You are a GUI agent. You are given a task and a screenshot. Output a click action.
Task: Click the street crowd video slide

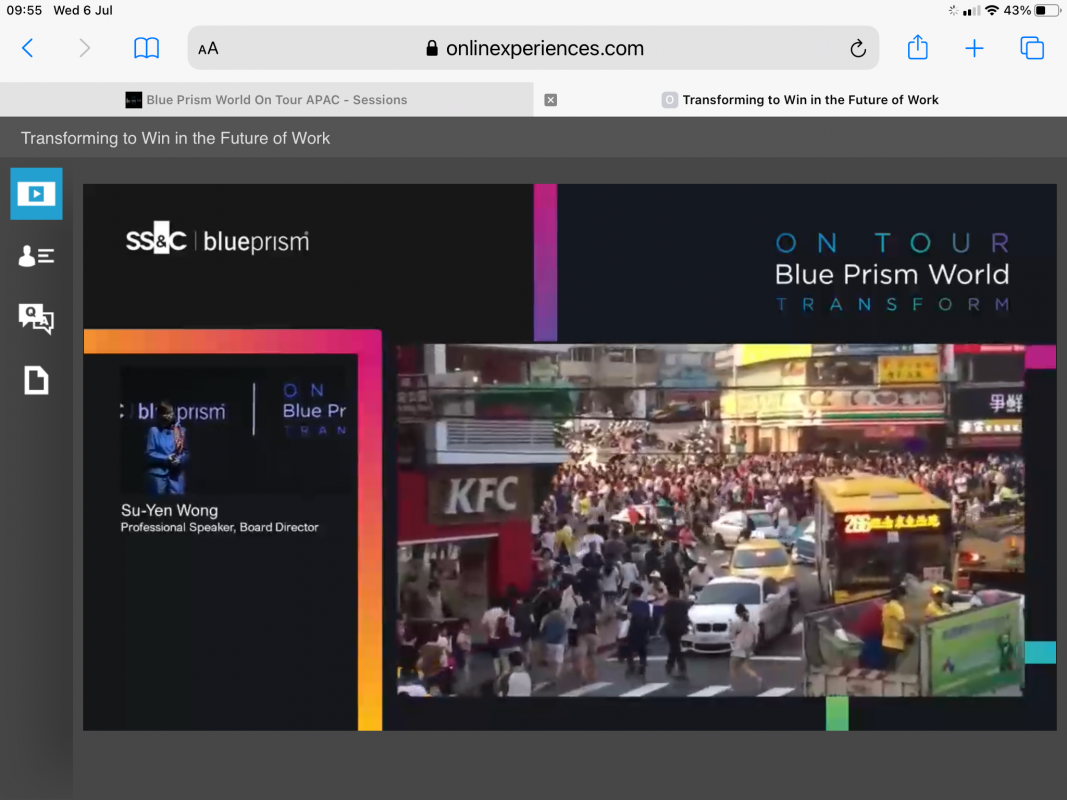[710, 520]
